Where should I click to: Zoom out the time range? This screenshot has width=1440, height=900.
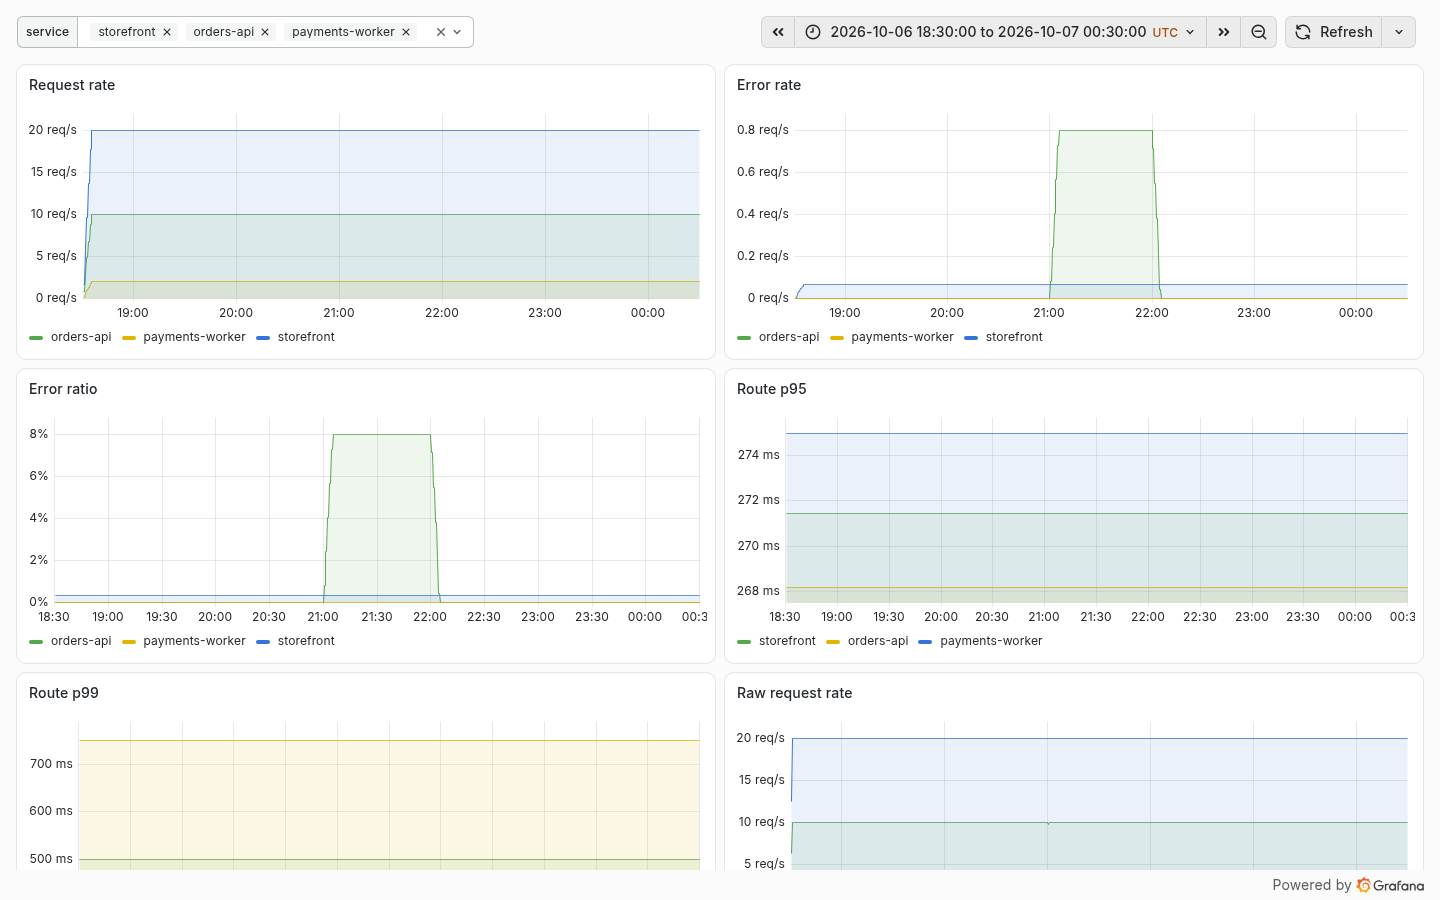(x=1258, y=32)
